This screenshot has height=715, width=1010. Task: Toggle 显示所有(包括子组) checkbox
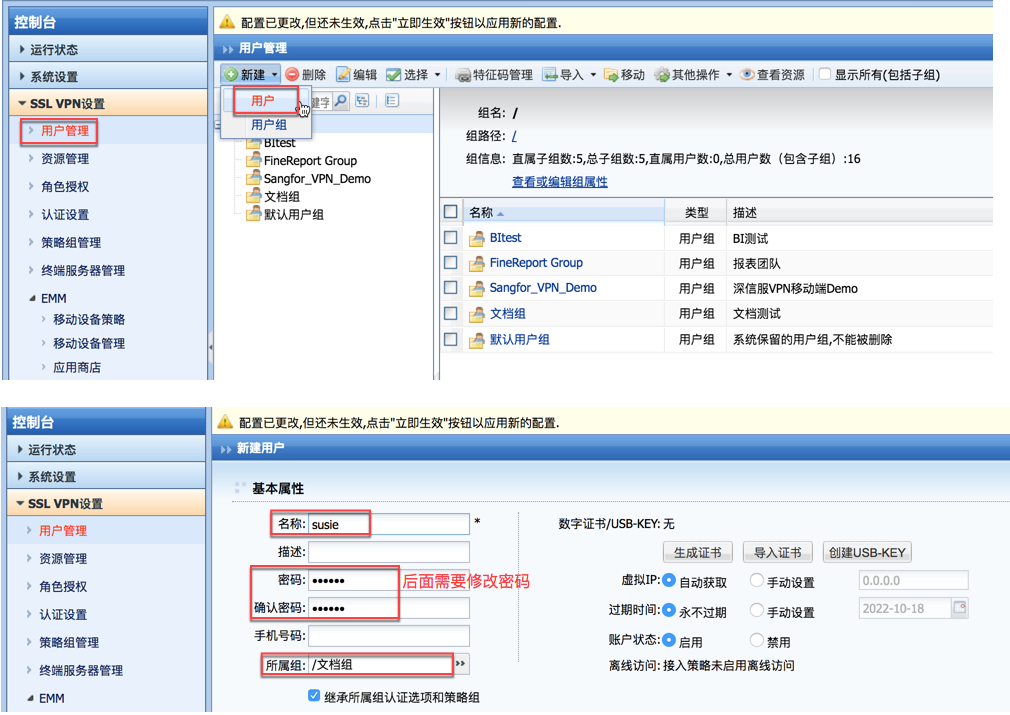[x=824, y=74]
